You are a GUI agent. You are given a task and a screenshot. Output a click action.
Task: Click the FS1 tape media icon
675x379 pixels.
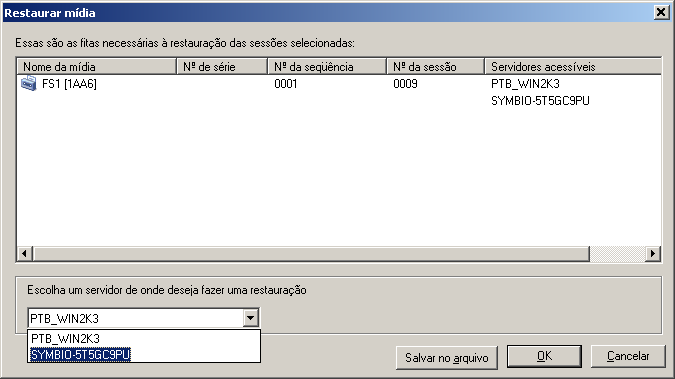point(28,83)
